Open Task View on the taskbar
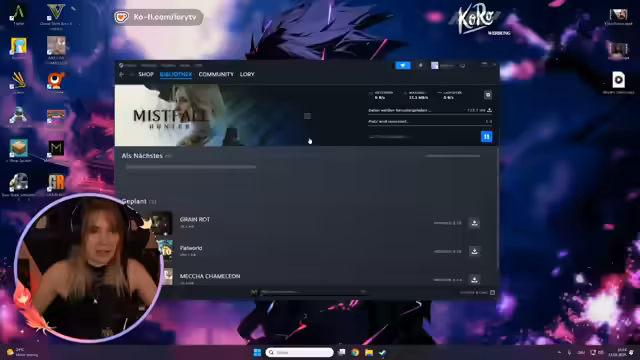Viewport: 640px width, 360px height. click(x=342, y=352)
